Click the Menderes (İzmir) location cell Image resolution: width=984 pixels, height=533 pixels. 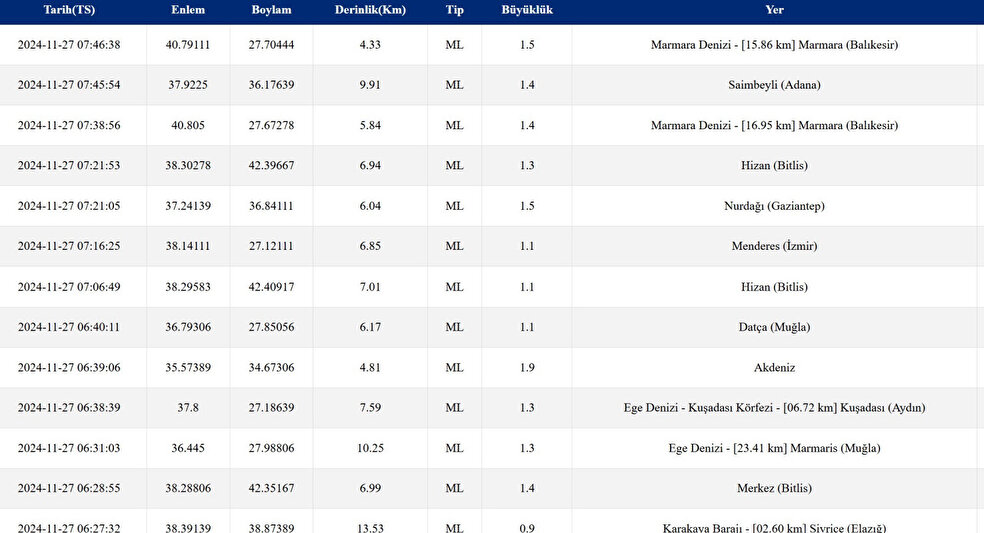coord(774,246)
